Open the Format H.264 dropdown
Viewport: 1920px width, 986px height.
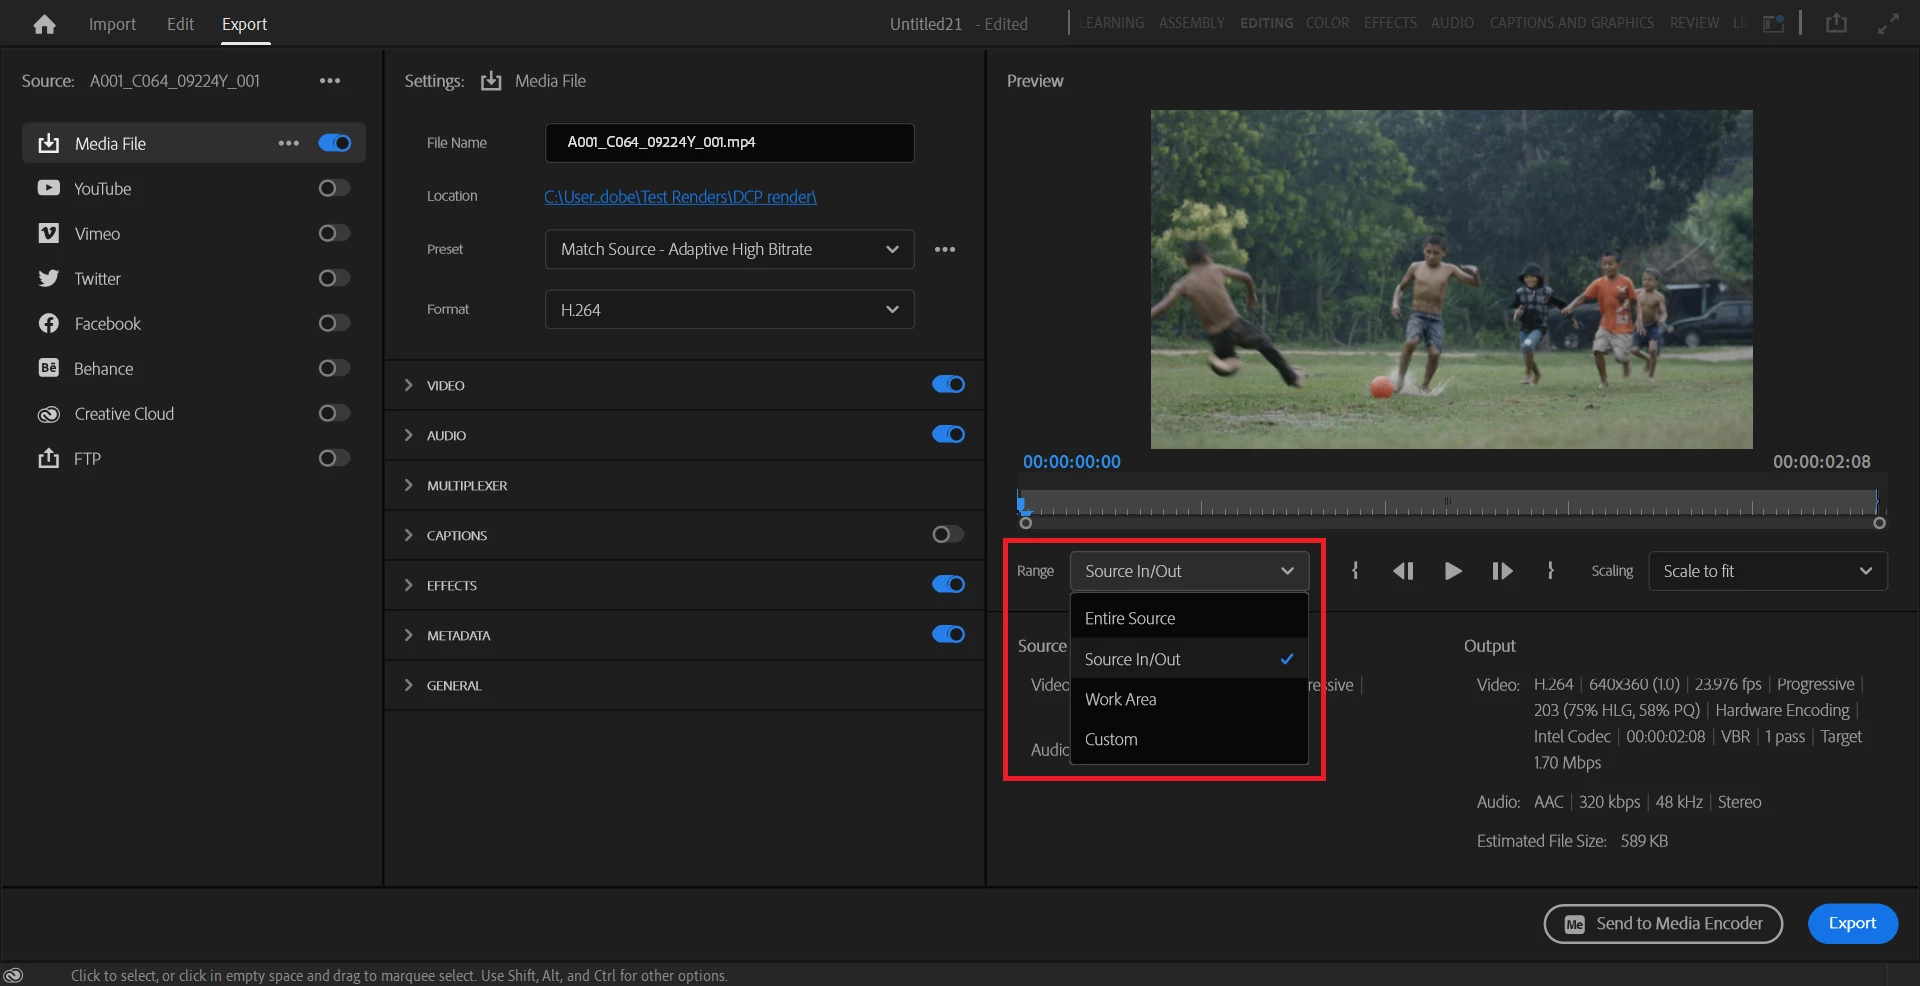729,310
